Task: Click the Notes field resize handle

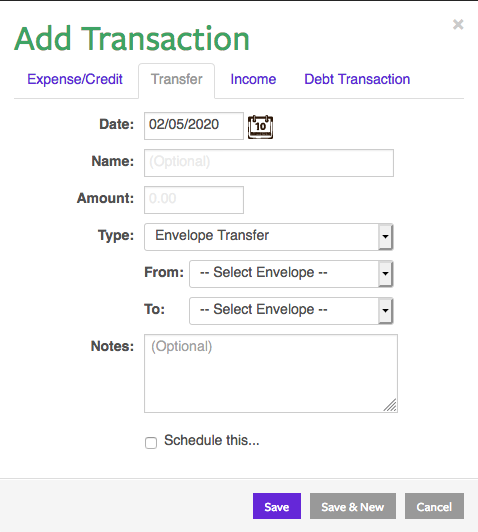Action: tap(390, 405)
